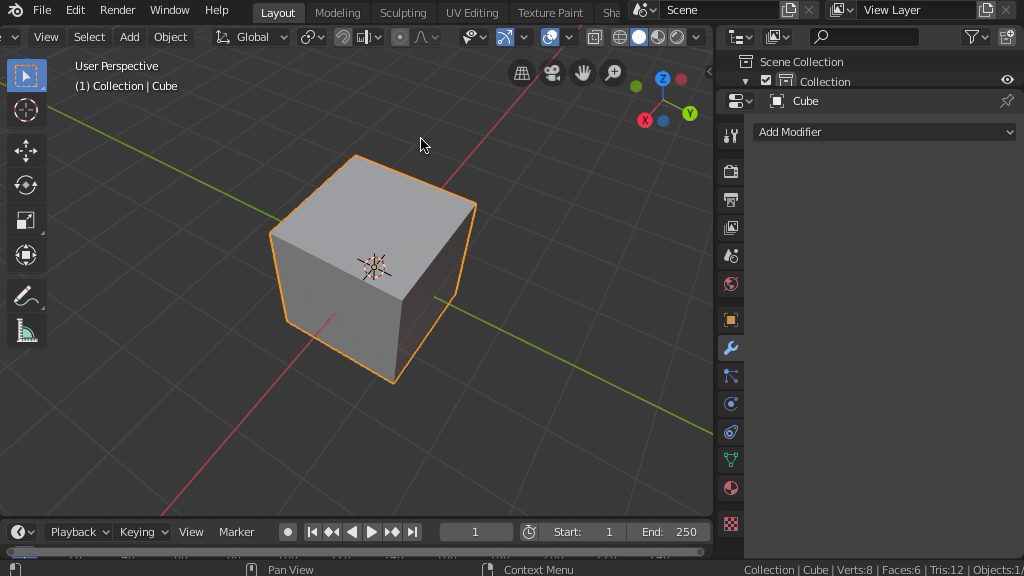
Task: Click the Marker button in timeline
Action: 237,532
